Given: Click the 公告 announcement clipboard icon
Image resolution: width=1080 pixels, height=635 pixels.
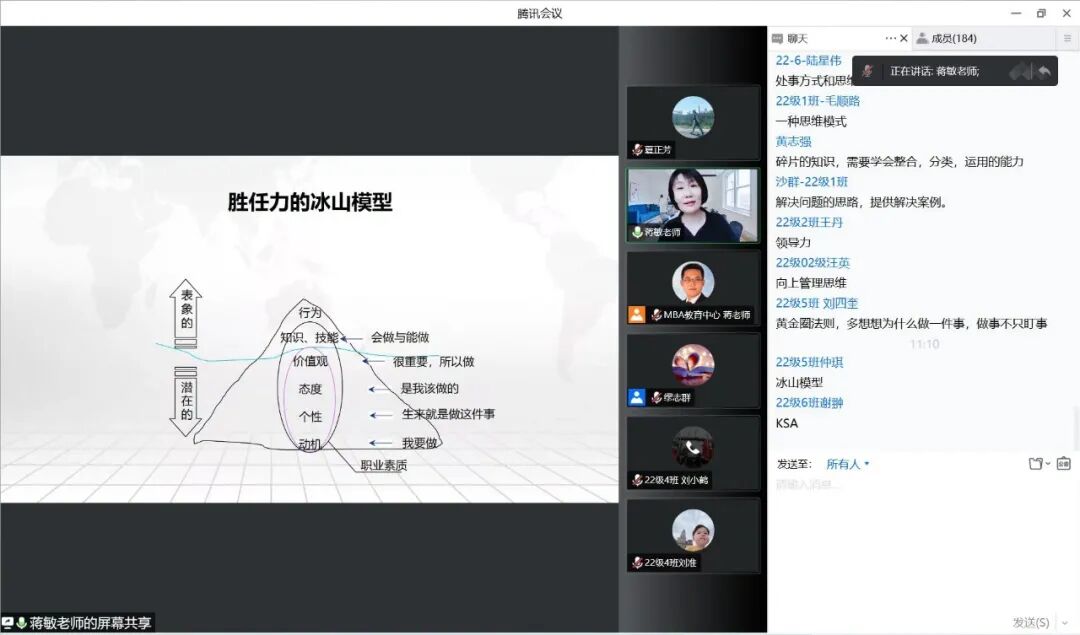Looking at the screenshot, I should click(x=1063, y=463).
